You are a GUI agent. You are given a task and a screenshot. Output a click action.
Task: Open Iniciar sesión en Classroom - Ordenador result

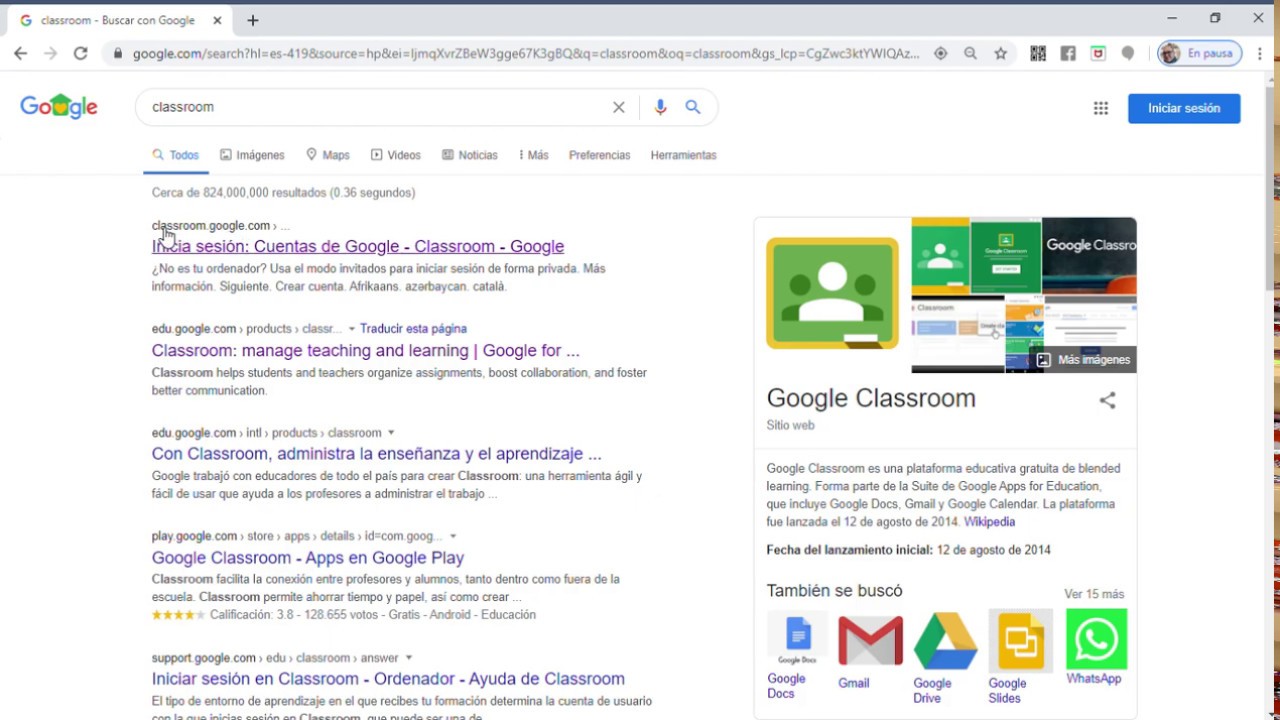[388, 679]
